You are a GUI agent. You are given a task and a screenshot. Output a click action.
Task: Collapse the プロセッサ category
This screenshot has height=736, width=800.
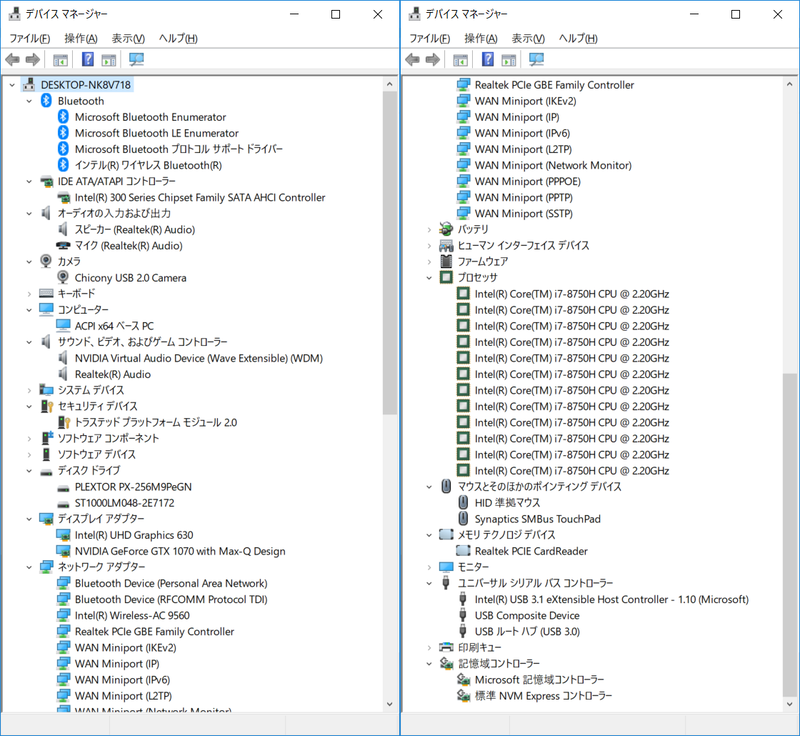[x=429, y=277]
